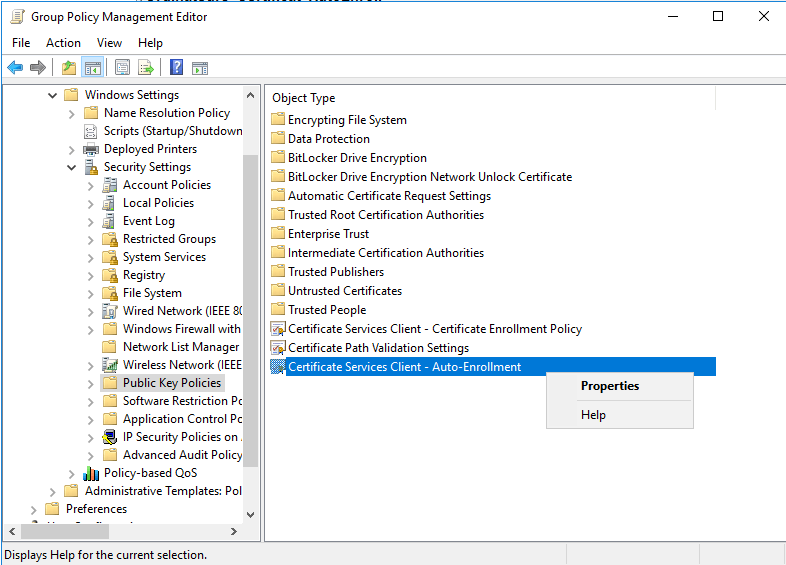Select Trusted People entry
The height and width of the screenshot is (565, 786).
pos(327,310)
